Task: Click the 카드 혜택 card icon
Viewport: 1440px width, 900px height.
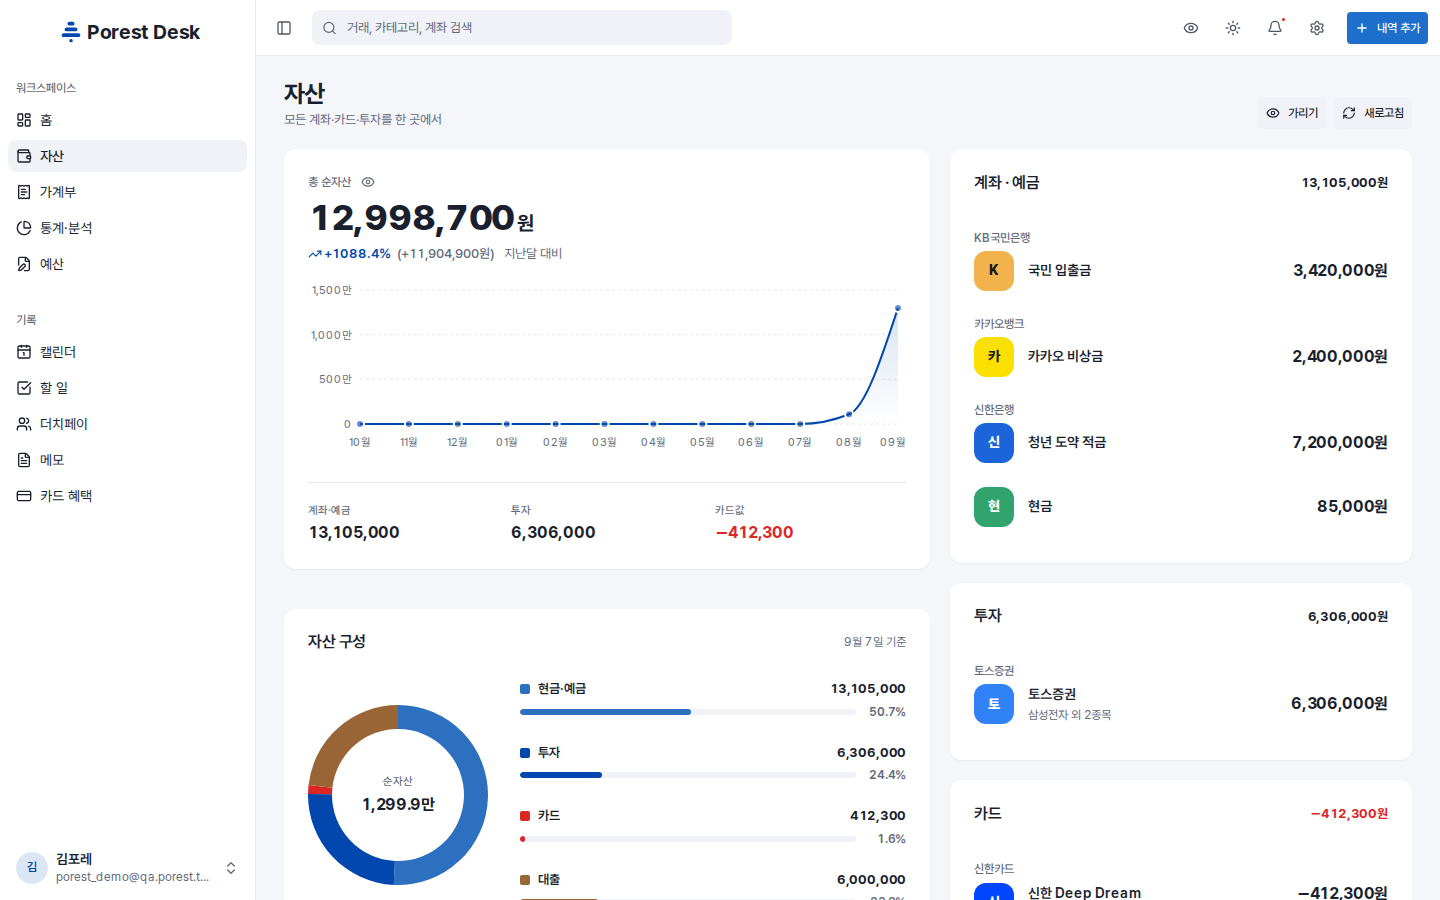Action: (x=24, y=496)
